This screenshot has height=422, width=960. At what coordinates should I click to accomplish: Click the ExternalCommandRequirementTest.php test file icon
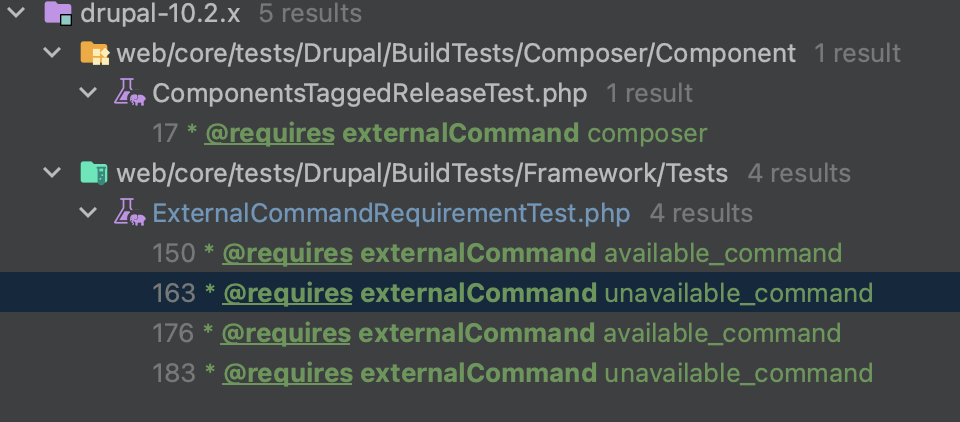129,213
